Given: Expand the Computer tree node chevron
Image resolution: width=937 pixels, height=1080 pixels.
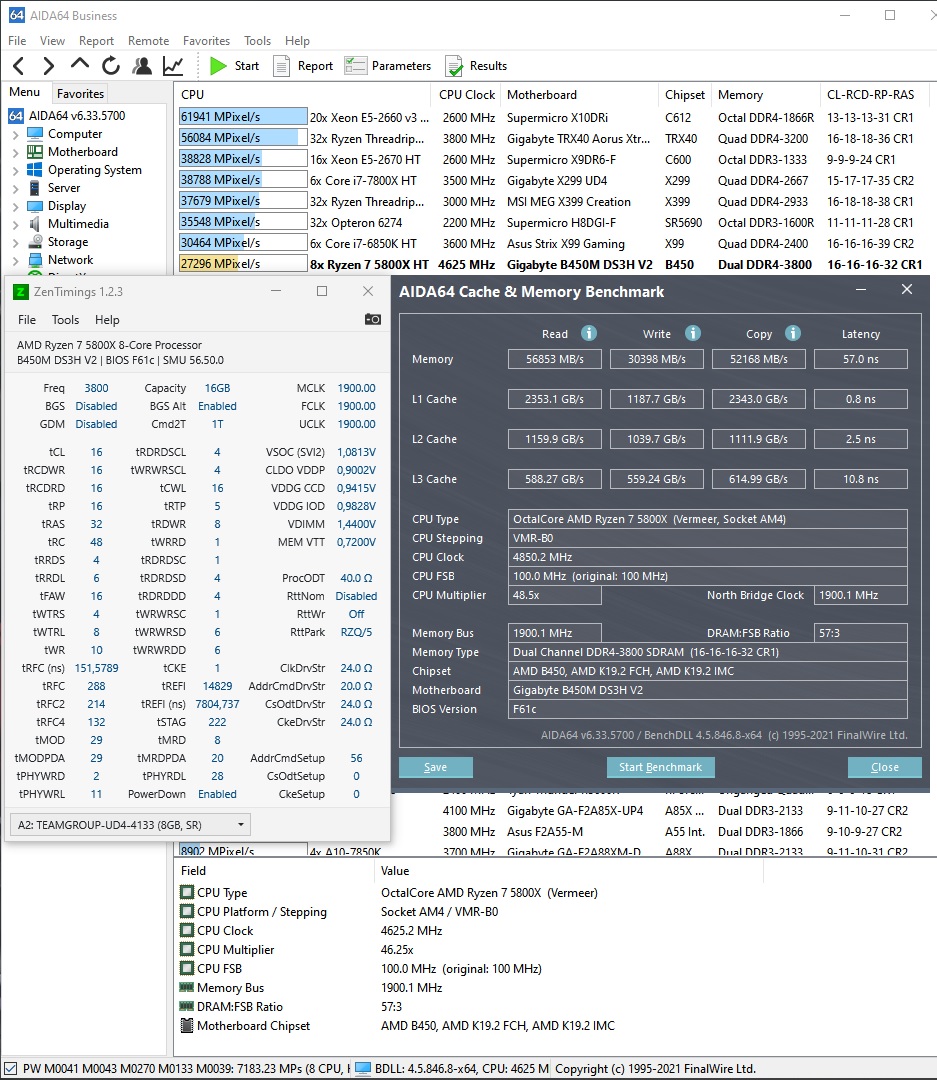Looking at the screenshot, I should [x=15, y=134].
